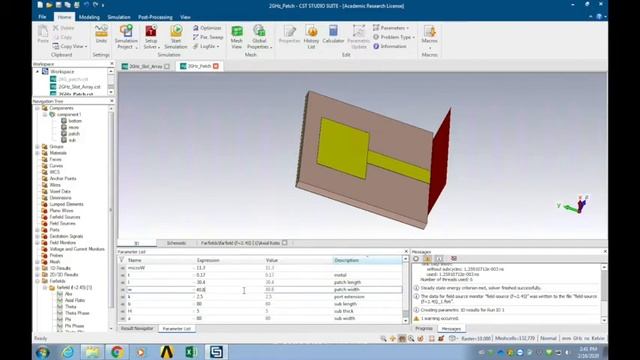Open Global Properties for mesh
640x360 pixels.
tap(259, 36)
